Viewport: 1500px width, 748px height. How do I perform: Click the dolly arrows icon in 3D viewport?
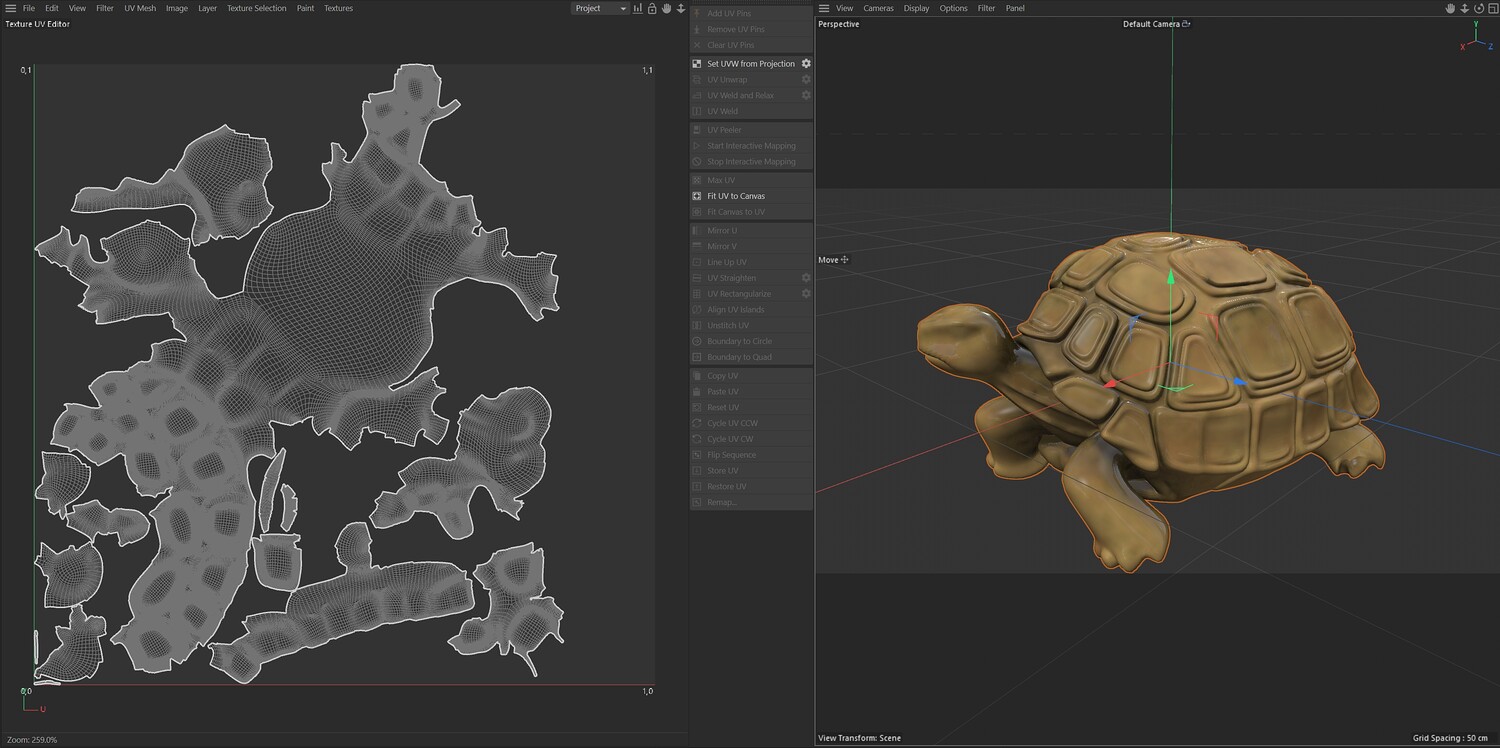tap(1465, 8)
